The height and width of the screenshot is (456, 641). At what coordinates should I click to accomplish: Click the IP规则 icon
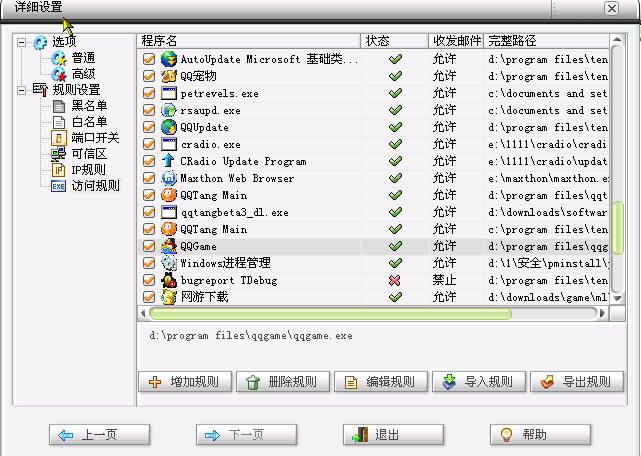click(58, 170)
